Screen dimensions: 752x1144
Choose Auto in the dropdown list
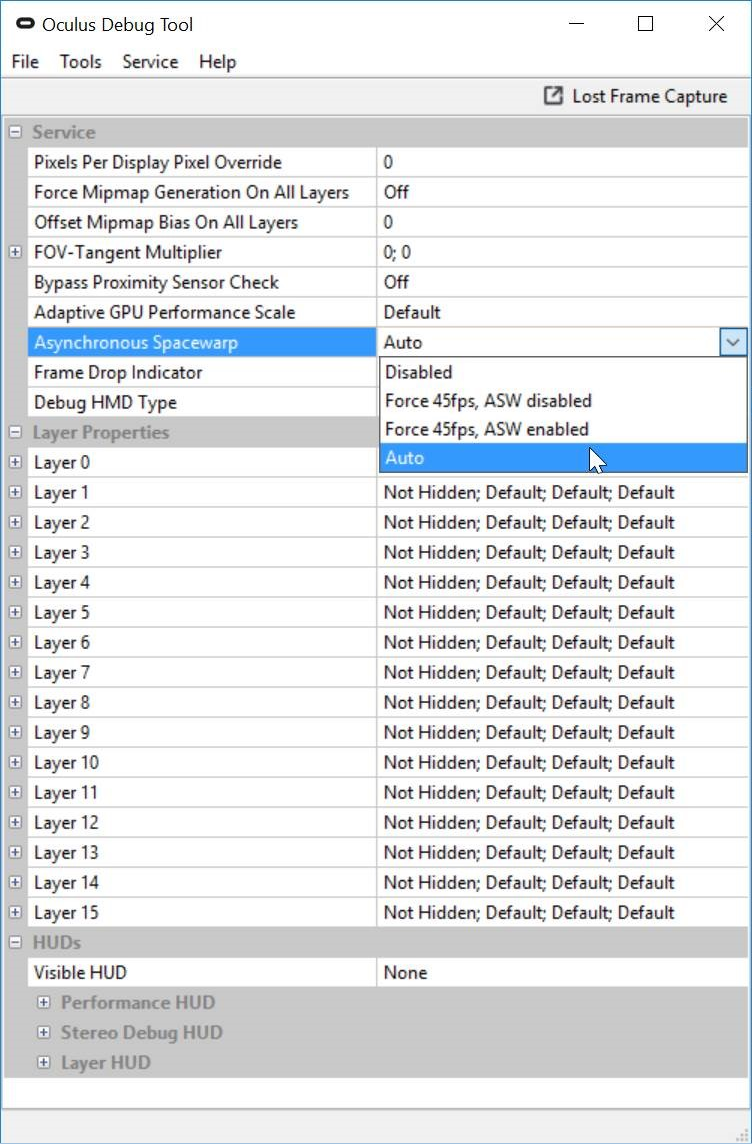563,457
